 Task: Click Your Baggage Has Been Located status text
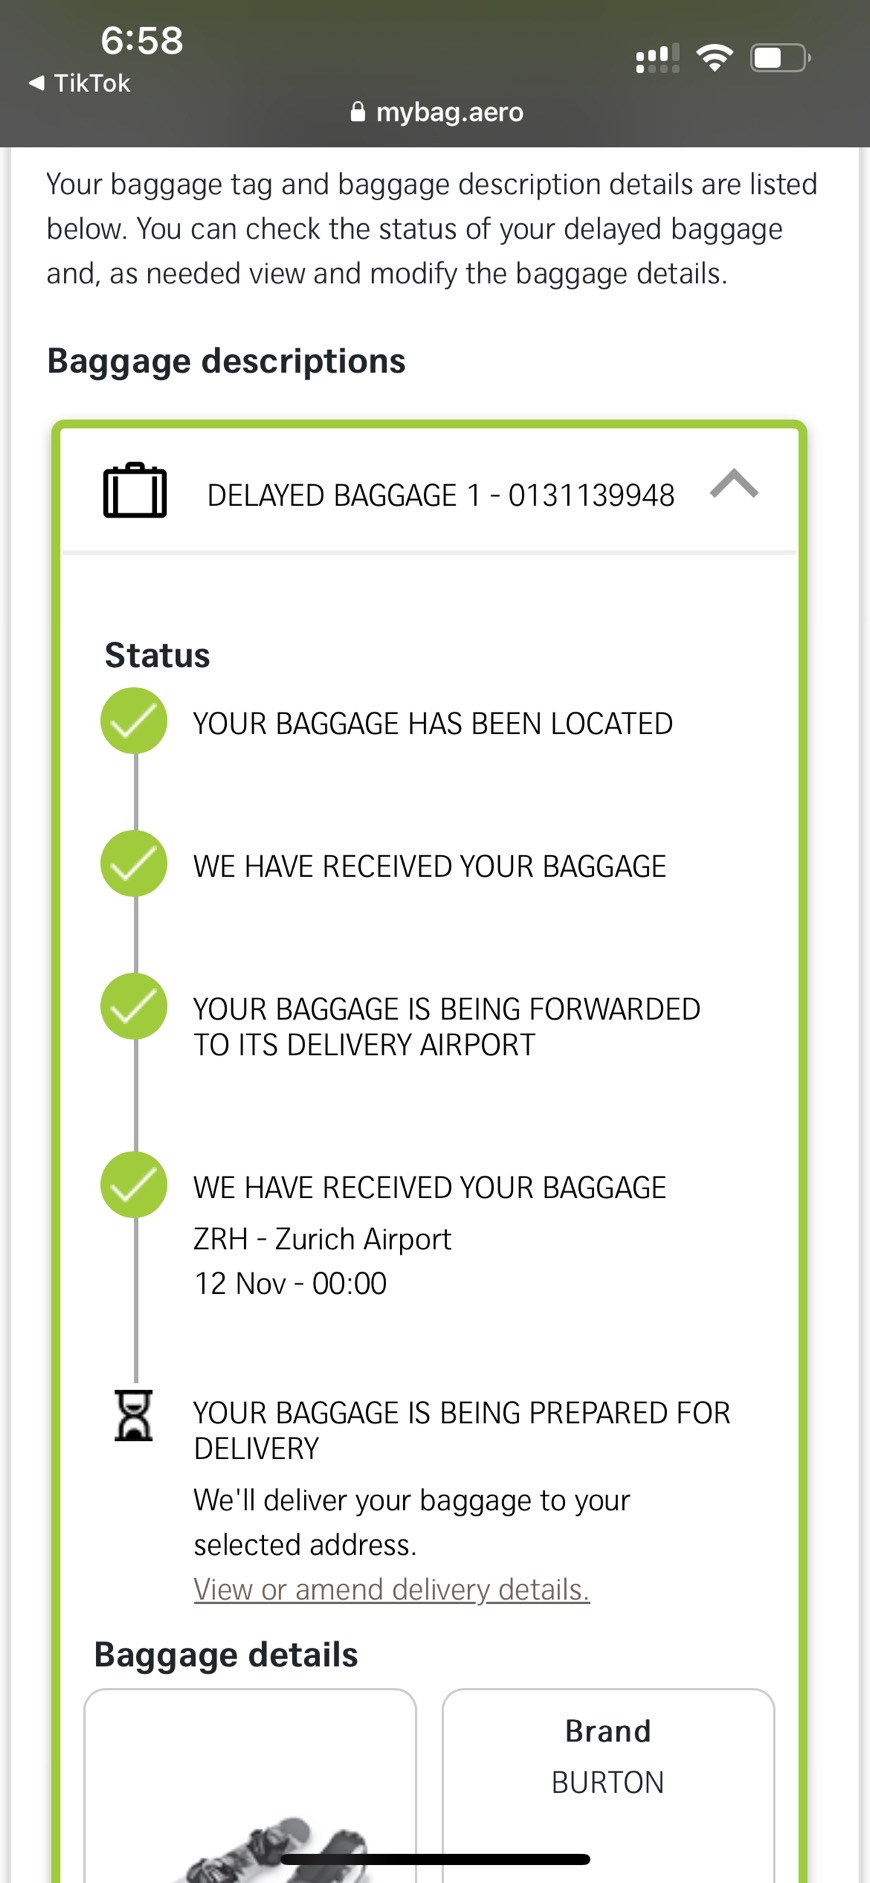pyautogui.click(x=432, y=723)
